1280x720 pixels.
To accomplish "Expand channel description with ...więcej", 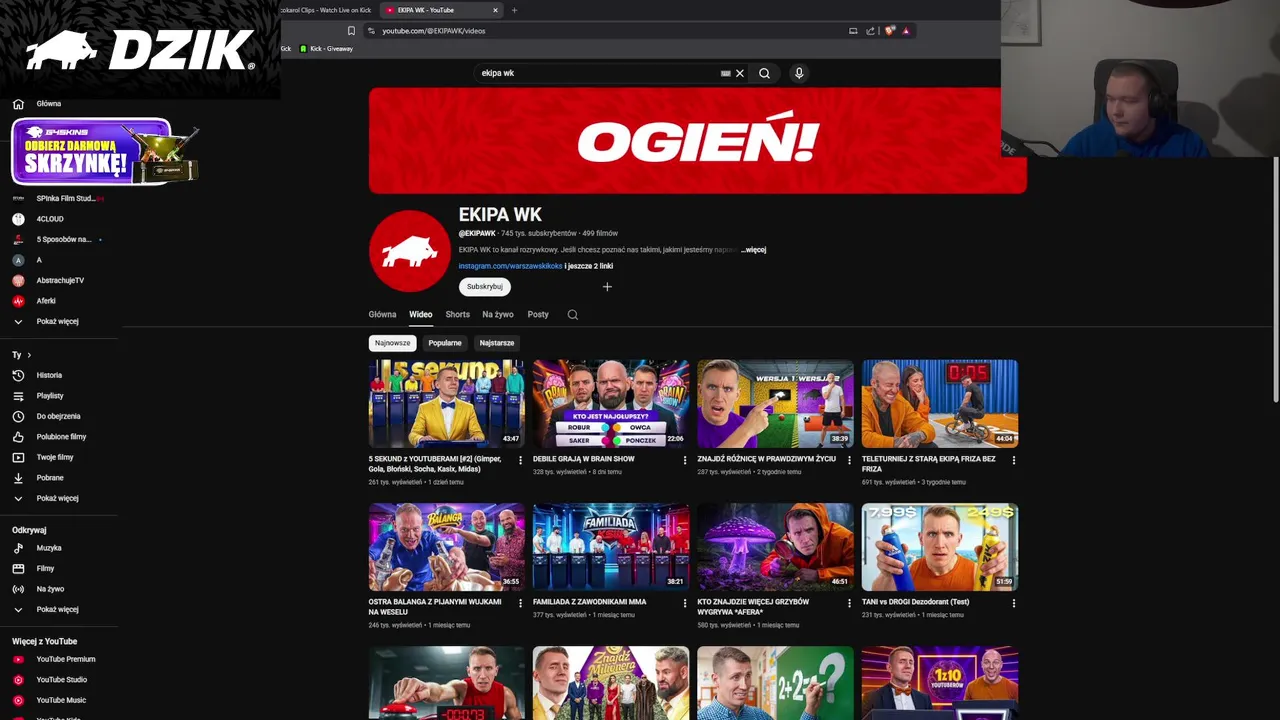I will point(754,250).
